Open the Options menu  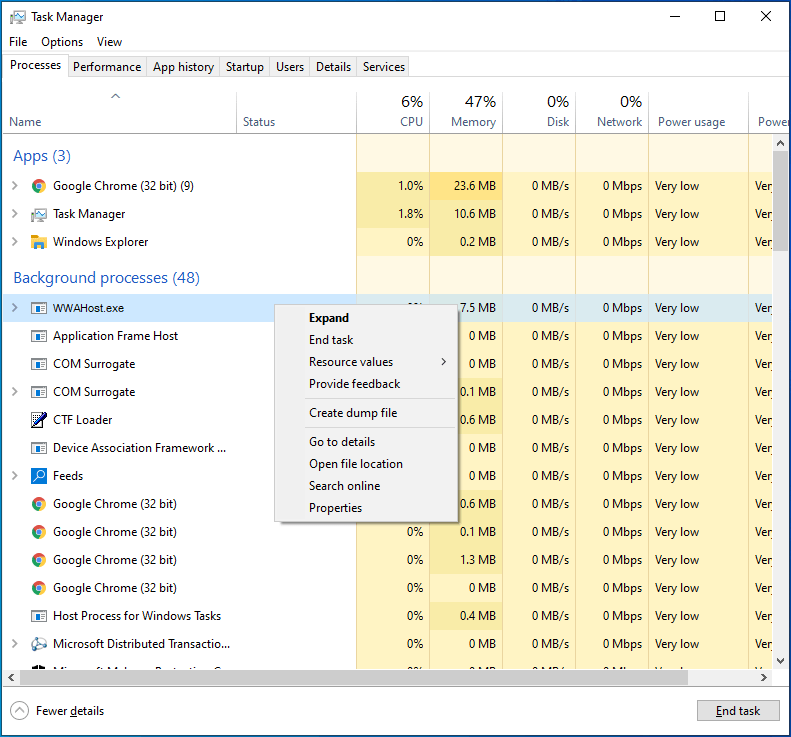[x=62, y=42]
